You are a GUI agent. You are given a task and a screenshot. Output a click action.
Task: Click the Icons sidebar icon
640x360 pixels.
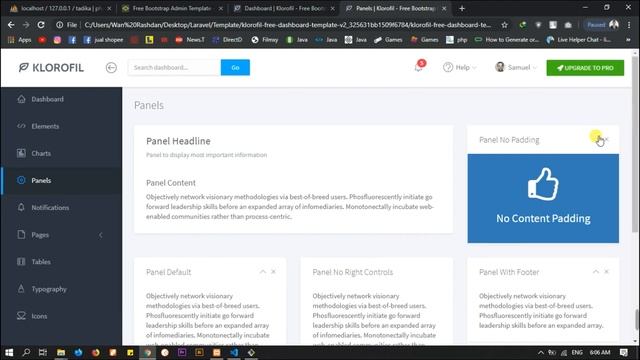[x=21, y=316]
